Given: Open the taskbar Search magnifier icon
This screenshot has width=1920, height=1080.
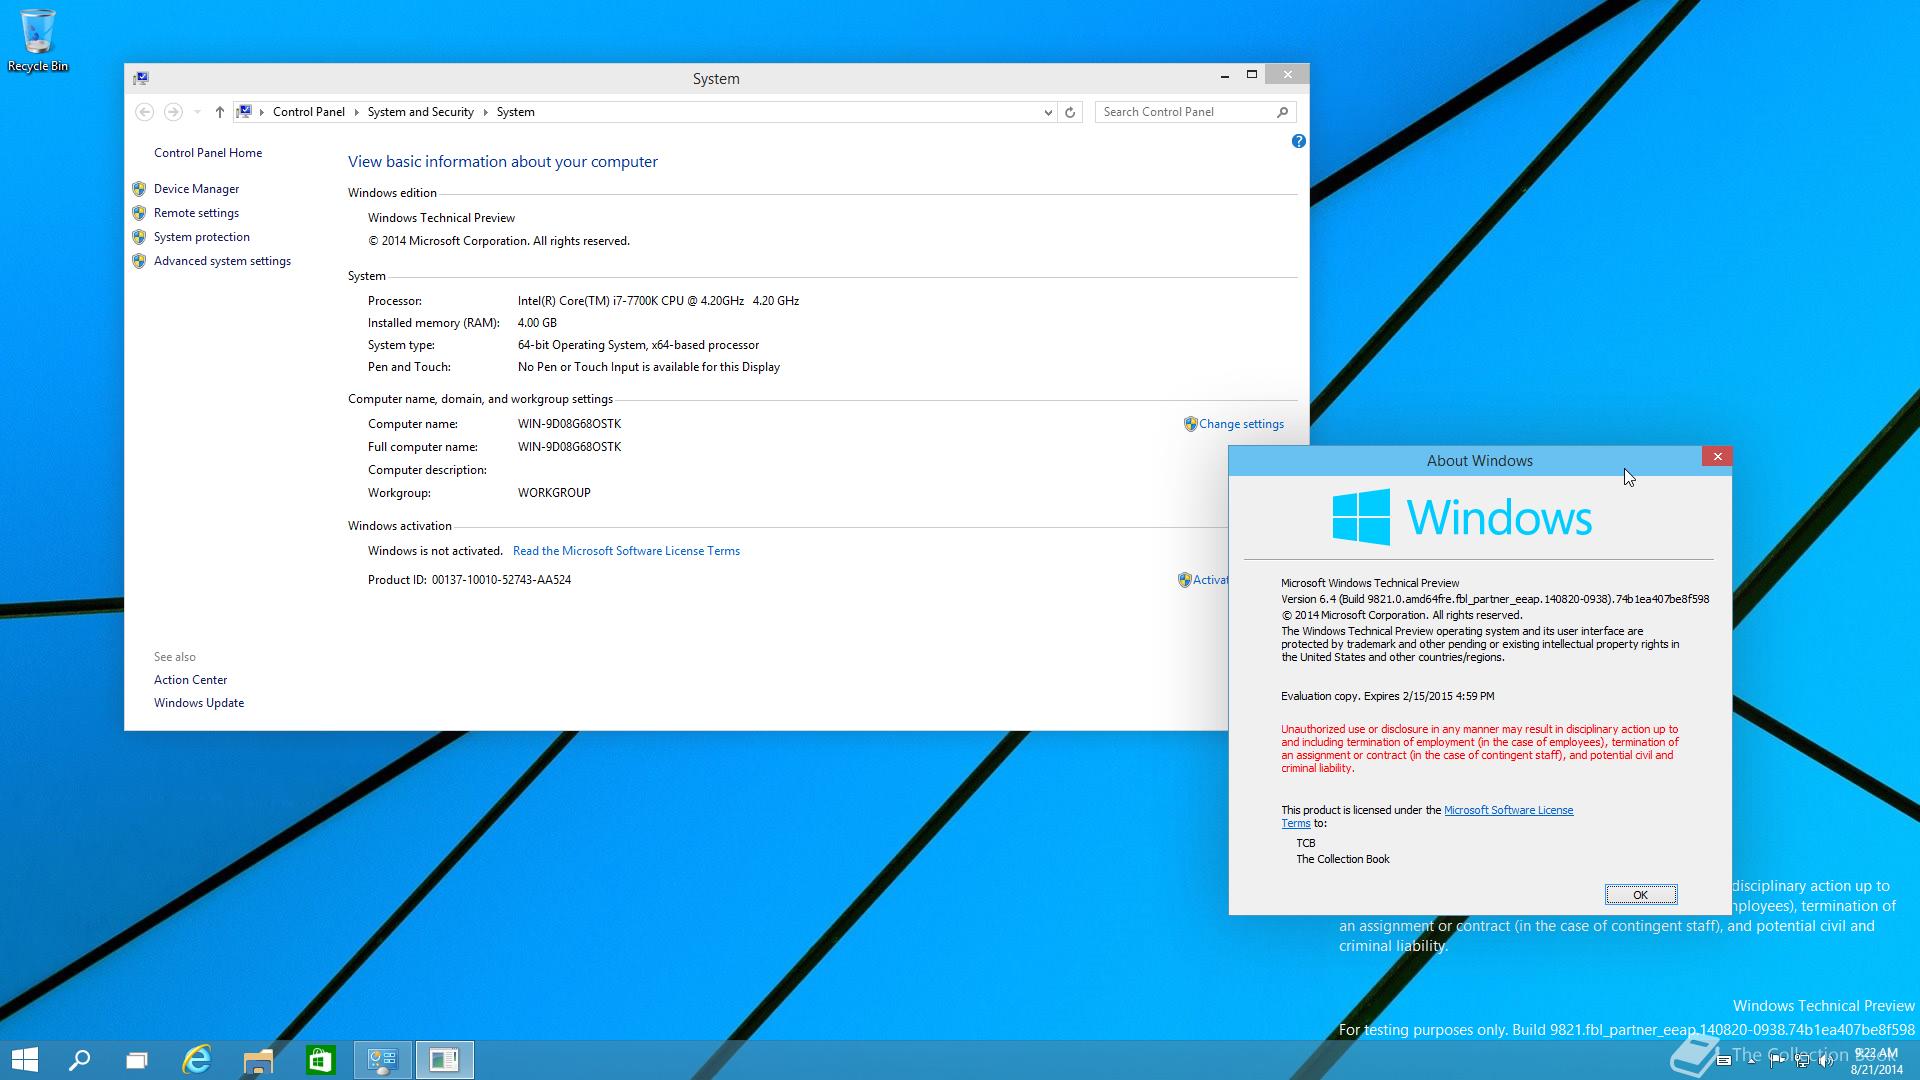Looking at the screenshot, I should click(x=79, y=1060).
